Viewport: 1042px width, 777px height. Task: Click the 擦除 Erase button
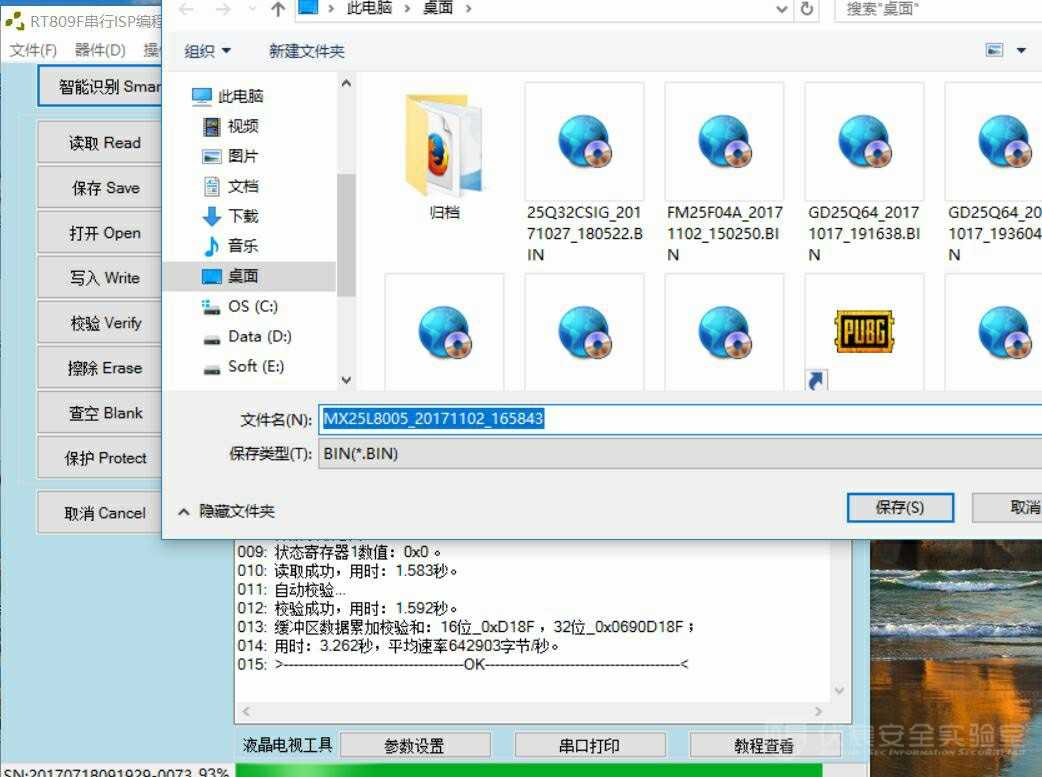coord(100,368)
